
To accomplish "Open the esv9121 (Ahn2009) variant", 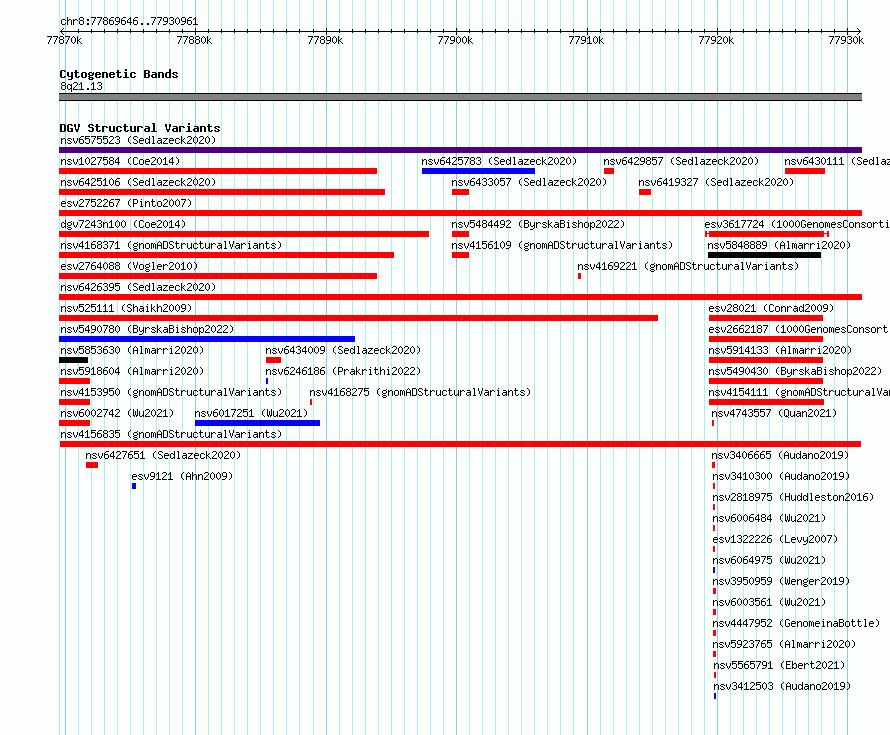I will click(182, 476).
